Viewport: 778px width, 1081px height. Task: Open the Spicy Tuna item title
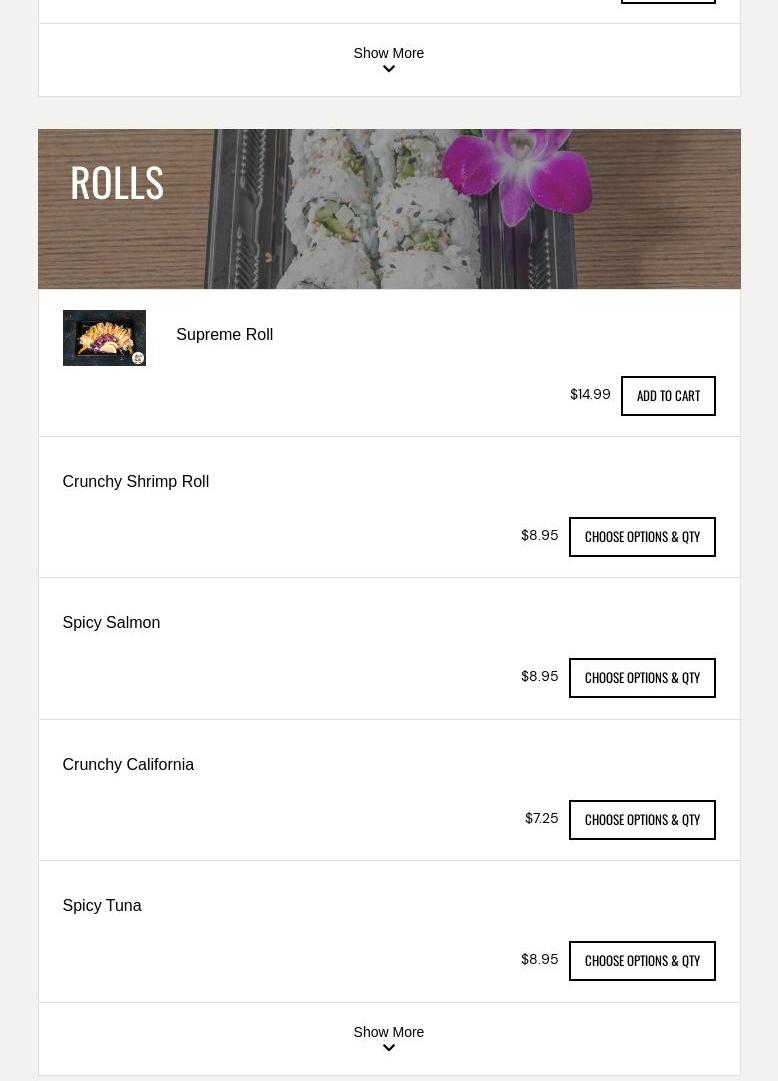[102, 905]
